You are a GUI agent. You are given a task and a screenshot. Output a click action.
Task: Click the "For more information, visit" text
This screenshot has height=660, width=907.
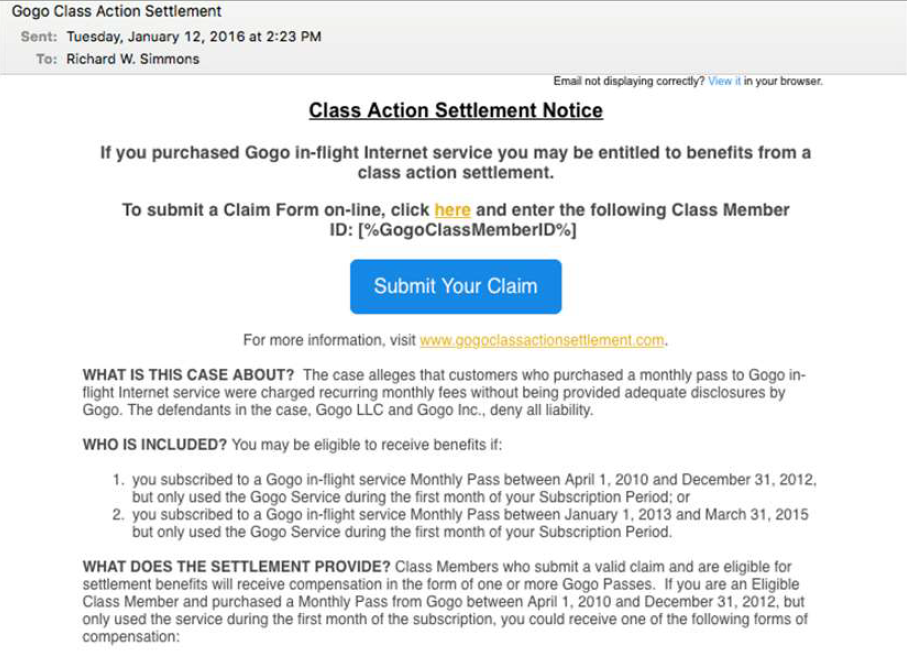(329, 340)
